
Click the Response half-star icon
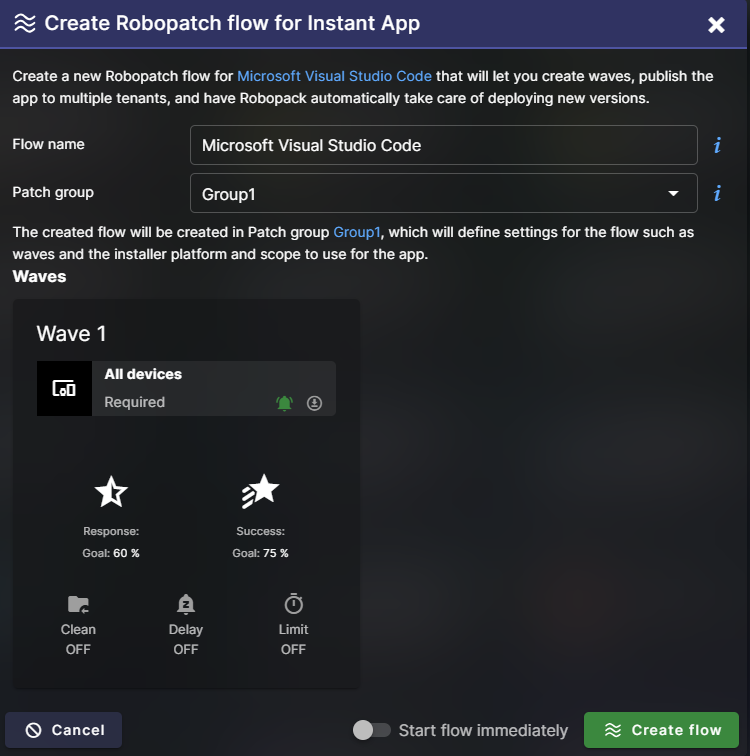(x=111, y=492)
